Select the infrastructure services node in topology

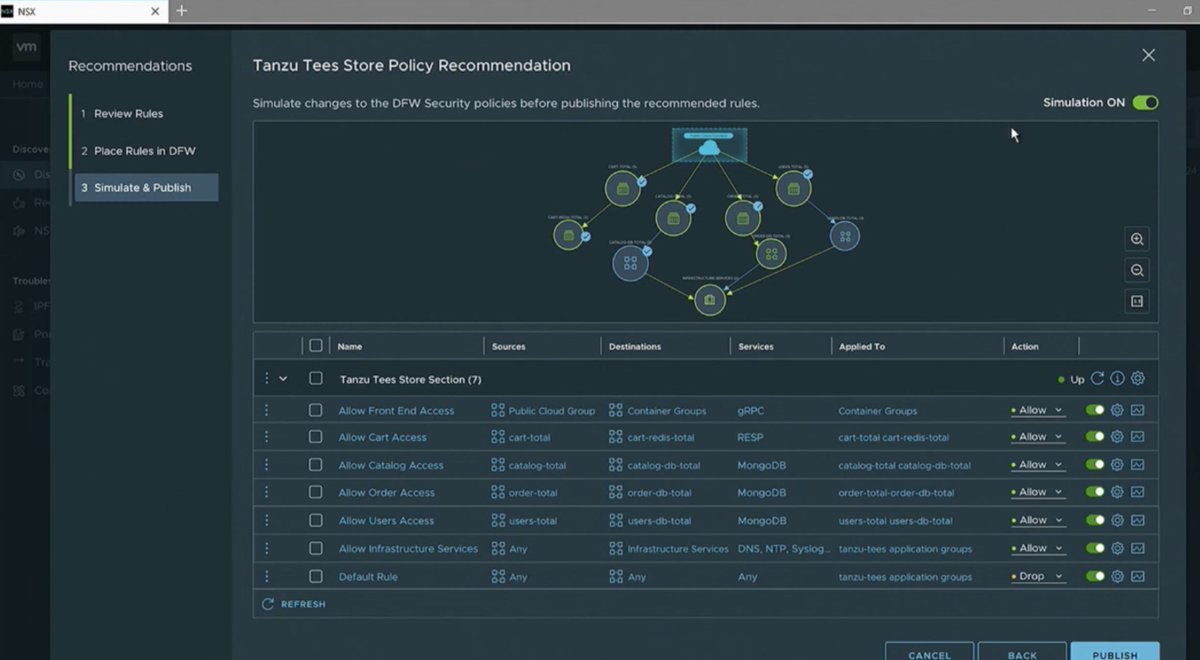(709, 299)
